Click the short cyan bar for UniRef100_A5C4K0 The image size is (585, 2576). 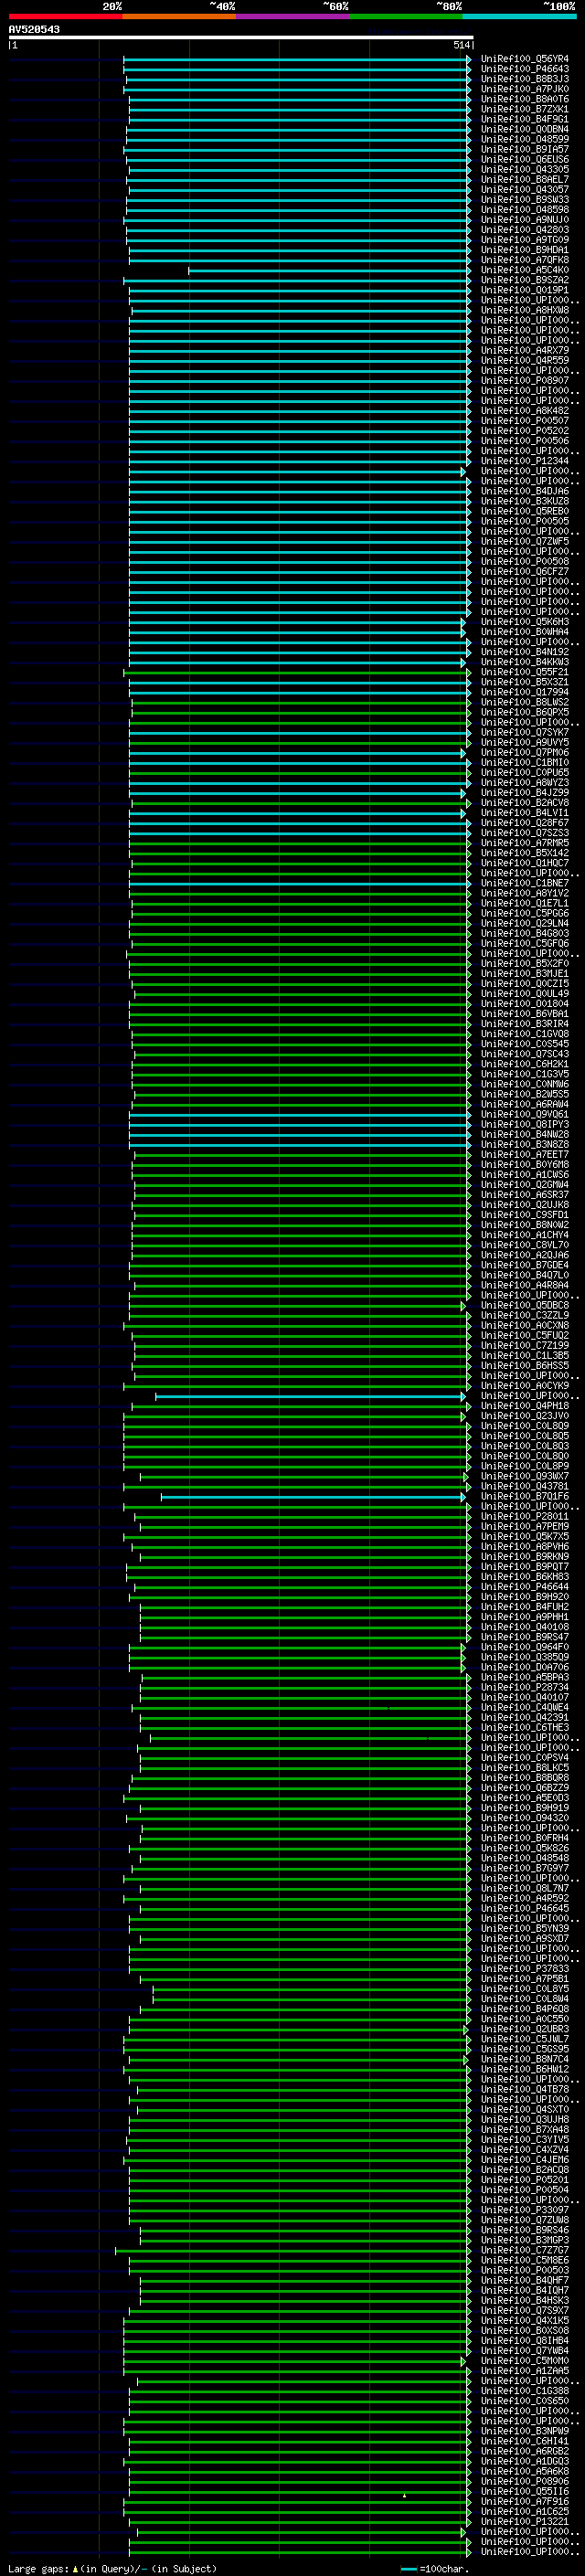coord(329,270)
